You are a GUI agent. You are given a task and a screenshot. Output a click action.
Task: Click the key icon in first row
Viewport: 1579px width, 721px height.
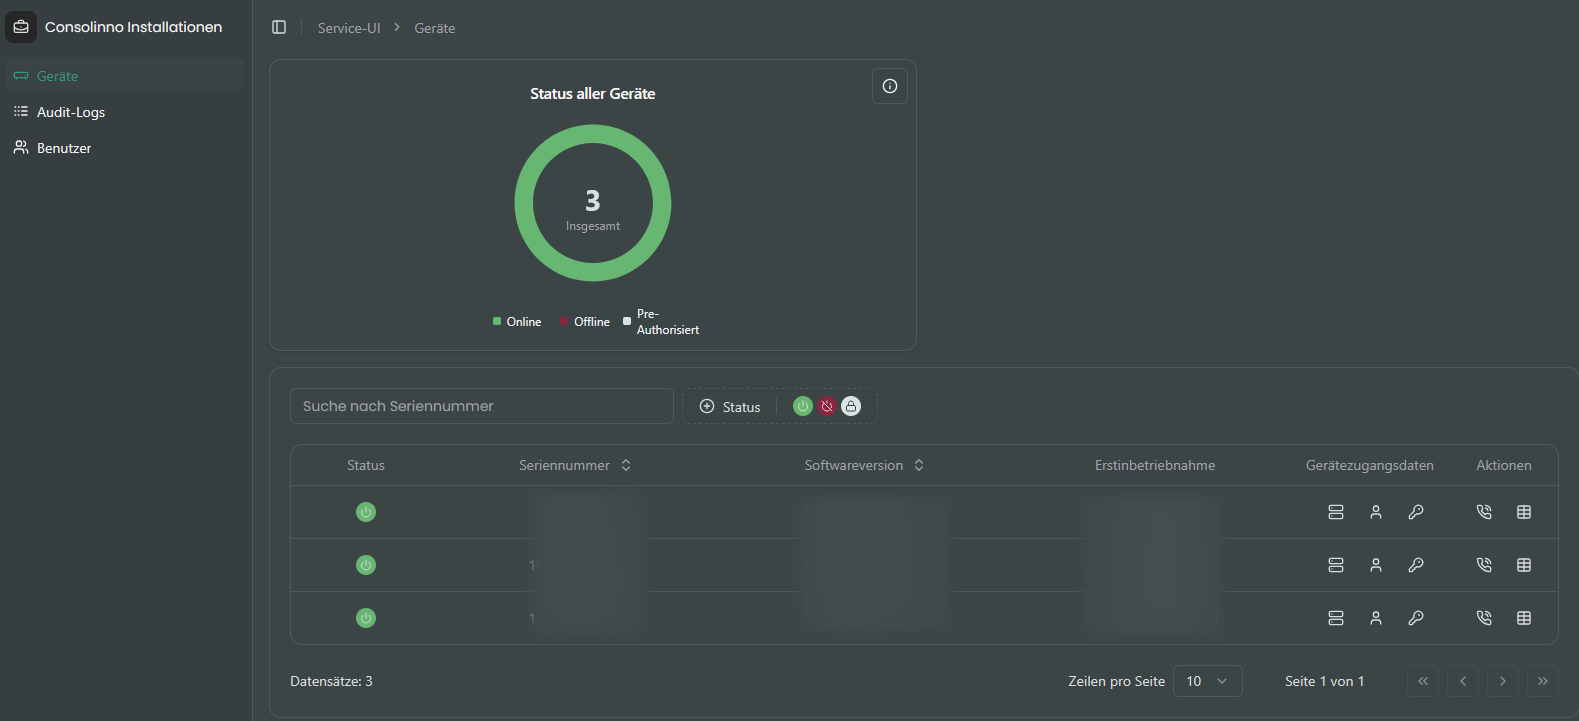pyautogui.click(x=1415, y=512)
